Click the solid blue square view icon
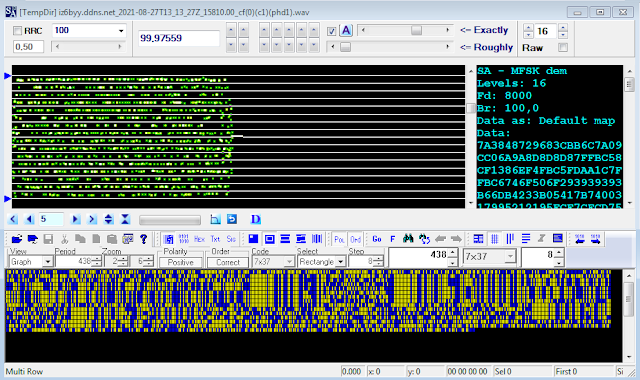Screen dimensions: 640x380 253,239
